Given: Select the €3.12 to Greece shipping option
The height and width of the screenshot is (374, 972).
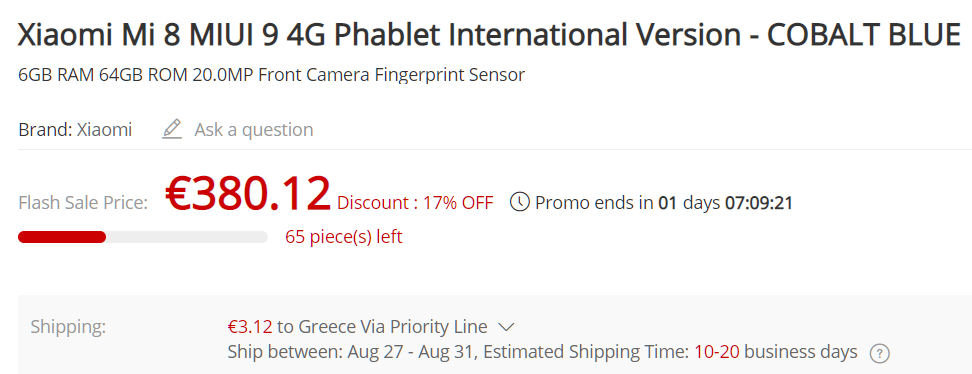Looking at the screenshot, I should tap(357, 326).
